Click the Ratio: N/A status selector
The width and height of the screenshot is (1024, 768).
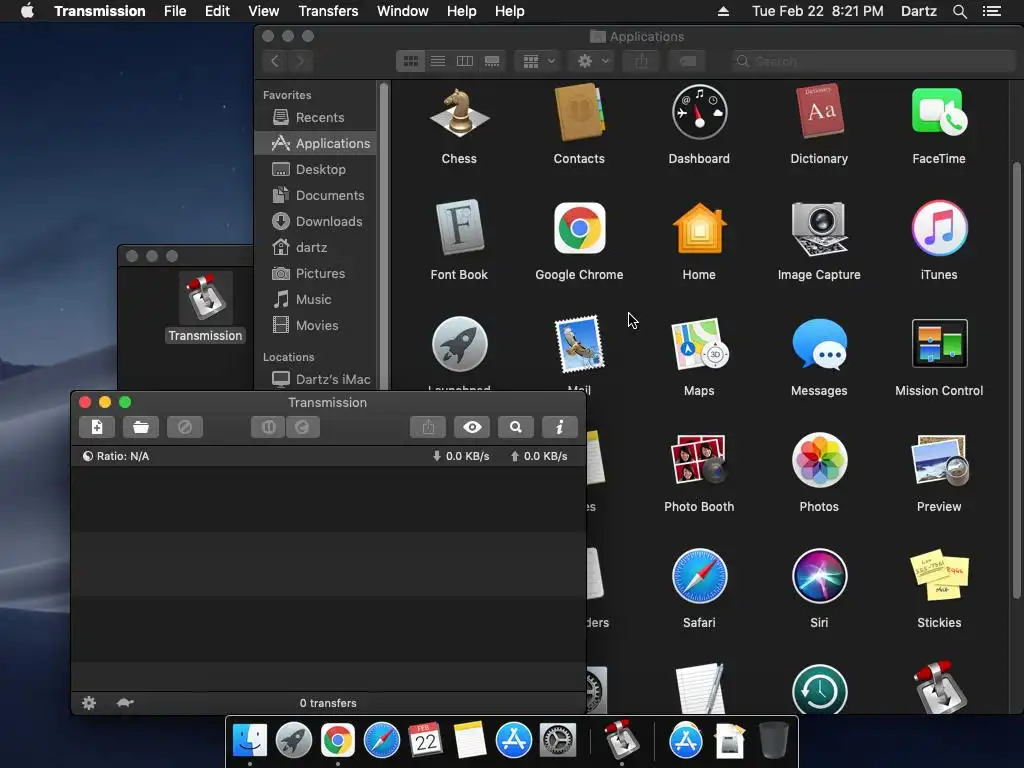tap(116, 456)
